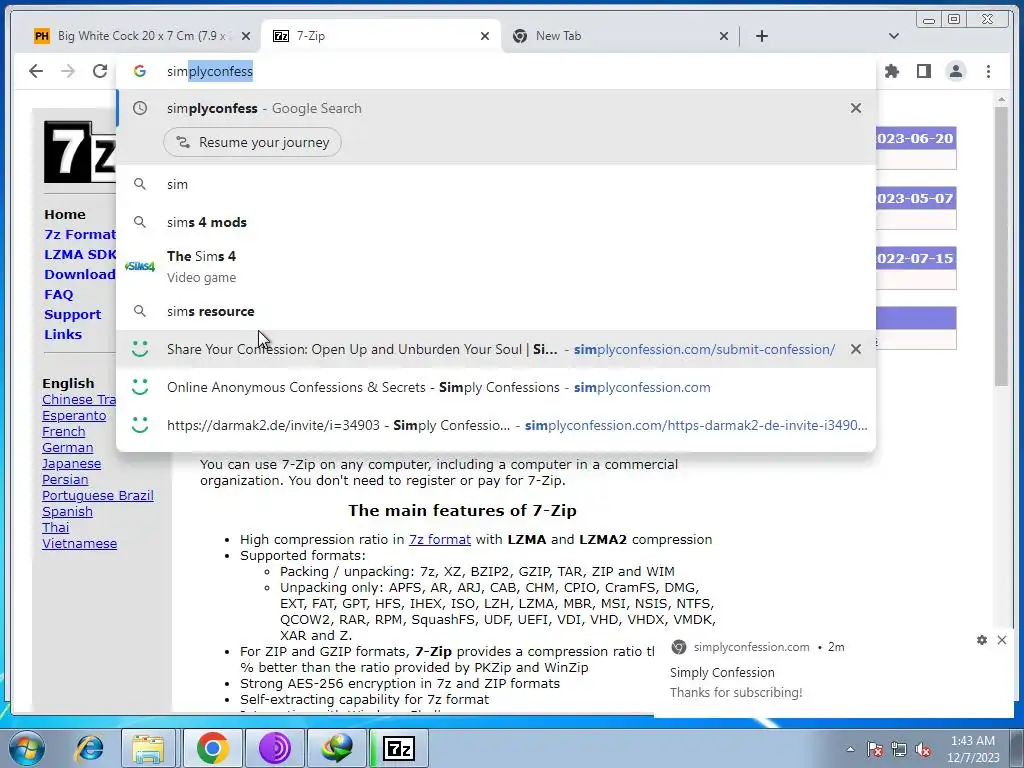Open the LZMA SDK sidebar link
The image size is (1024, 768).
[x=80, y=255]
